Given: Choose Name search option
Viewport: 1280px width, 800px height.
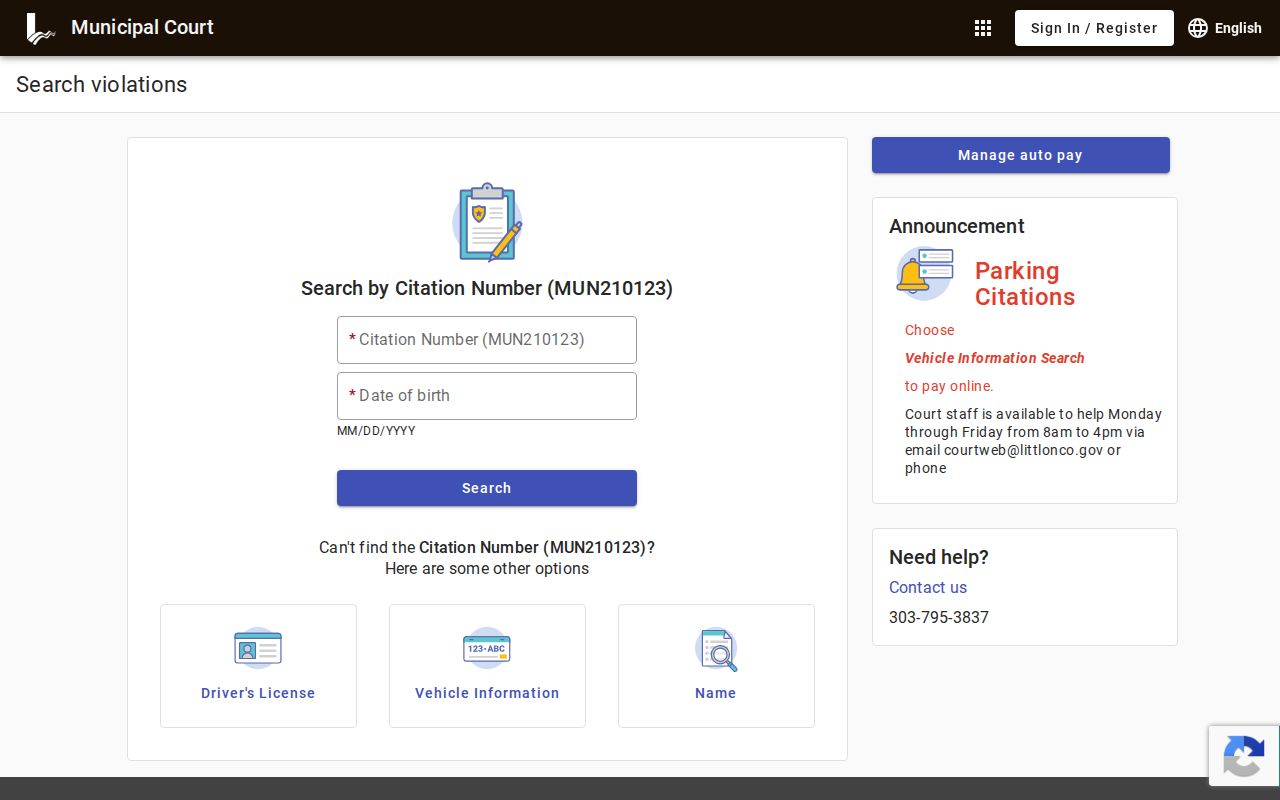Looking at the screenshot, I should pyautogui.click(x=716, y=666).
